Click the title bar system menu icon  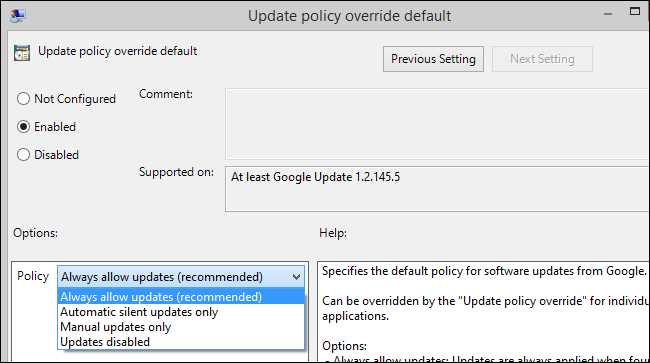click(17, 16)
